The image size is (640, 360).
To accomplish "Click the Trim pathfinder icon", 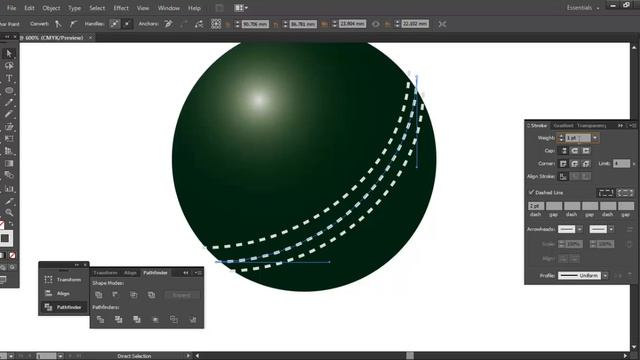I will point(118,319).
